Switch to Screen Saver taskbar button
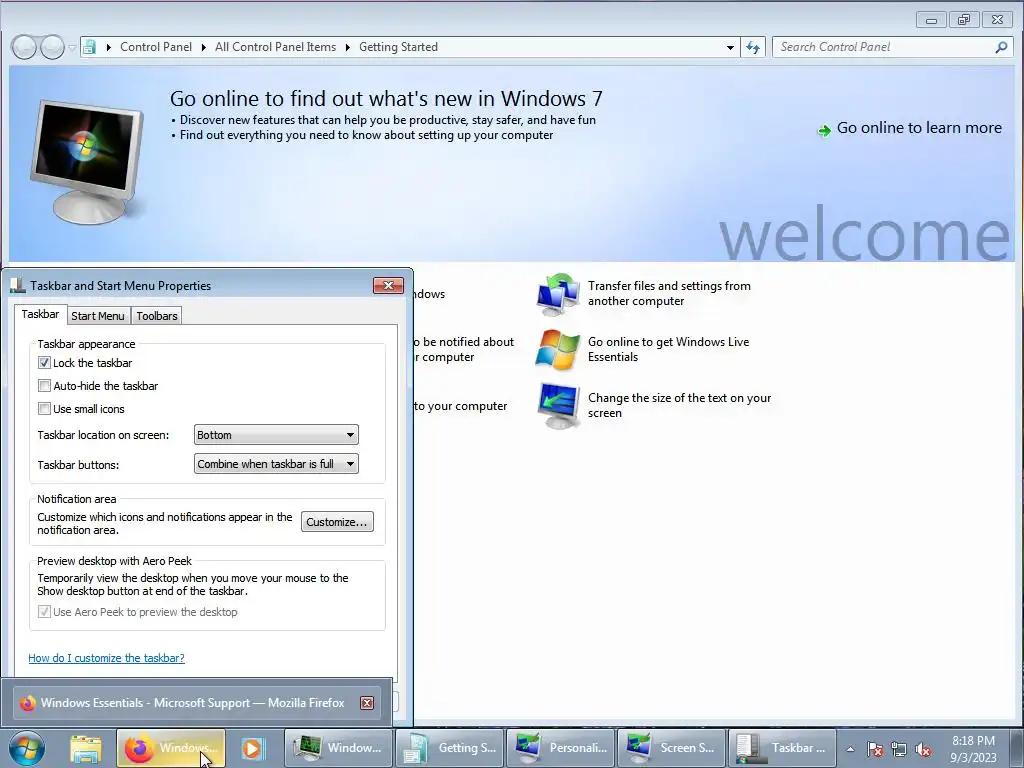Image resolution: width=1024 pixels, height=768 pixels. click(671, 748)
